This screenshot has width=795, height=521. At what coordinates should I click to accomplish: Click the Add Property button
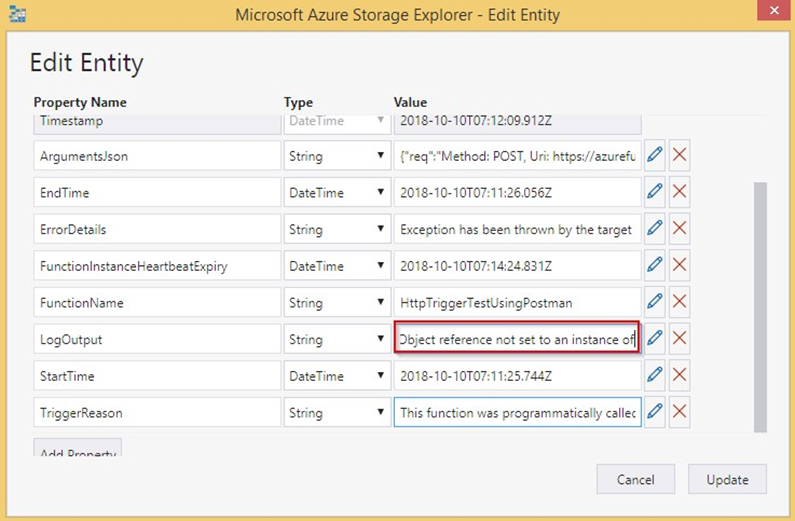tap(78, 450)
